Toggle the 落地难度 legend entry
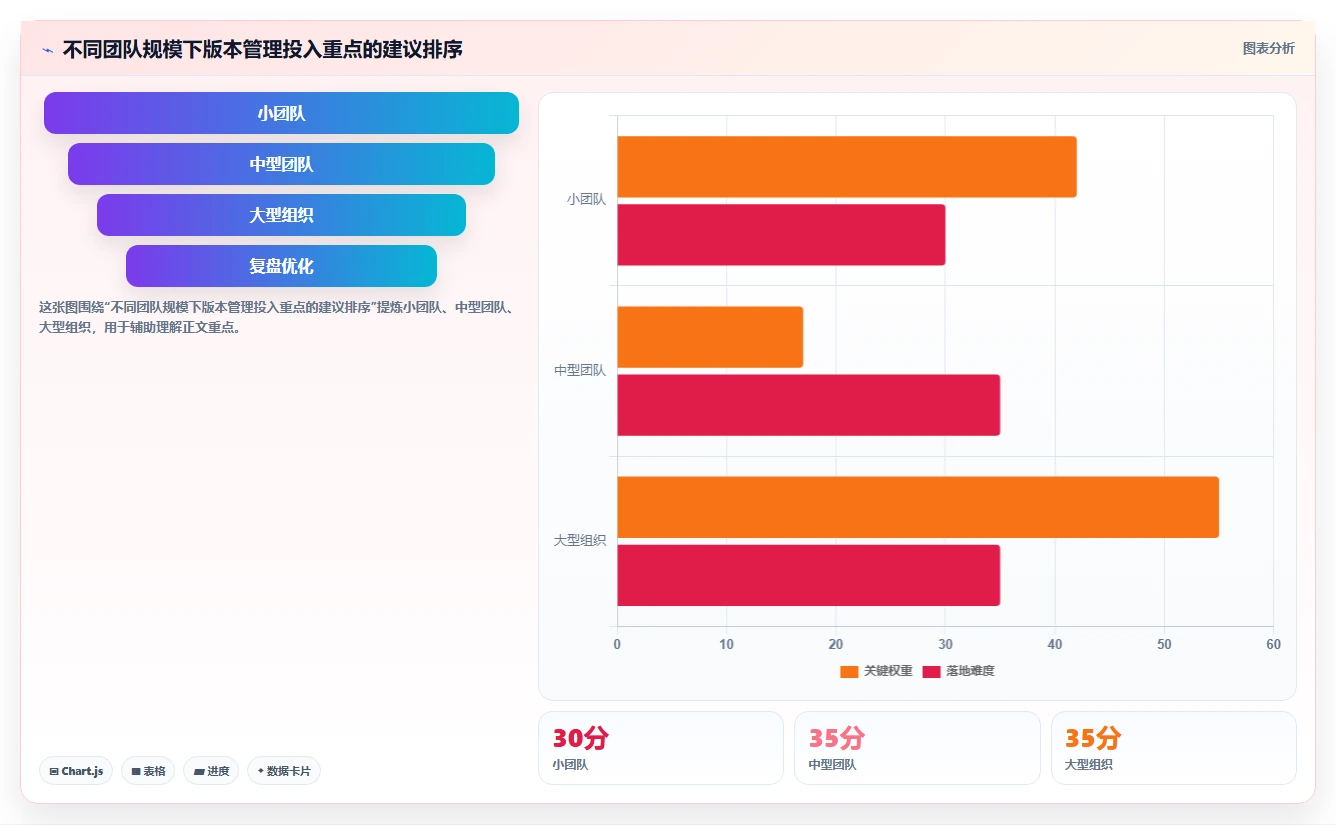The height and width of the screenshot is (825, 1336). coord(958,671)
